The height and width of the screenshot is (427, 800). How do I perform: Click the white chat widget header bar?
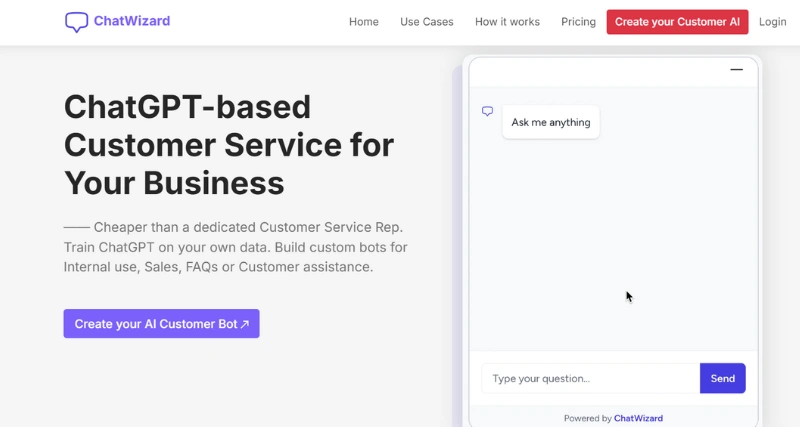[600, 71]
